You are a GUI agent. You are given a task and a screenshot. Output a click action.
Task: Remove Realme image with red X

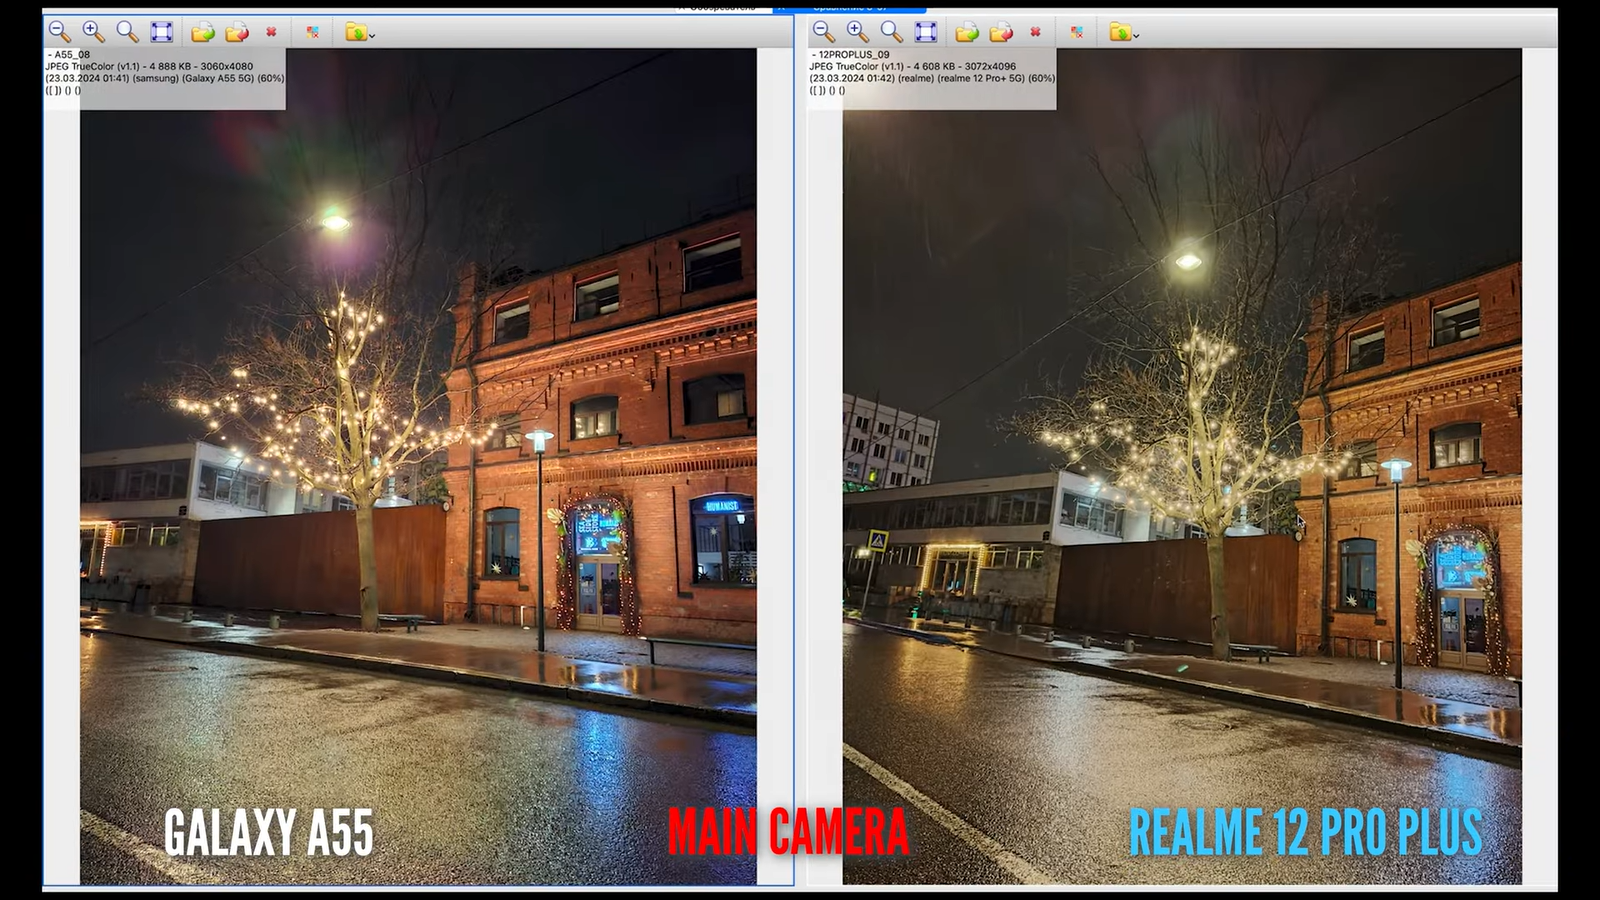click(1035, 32)
